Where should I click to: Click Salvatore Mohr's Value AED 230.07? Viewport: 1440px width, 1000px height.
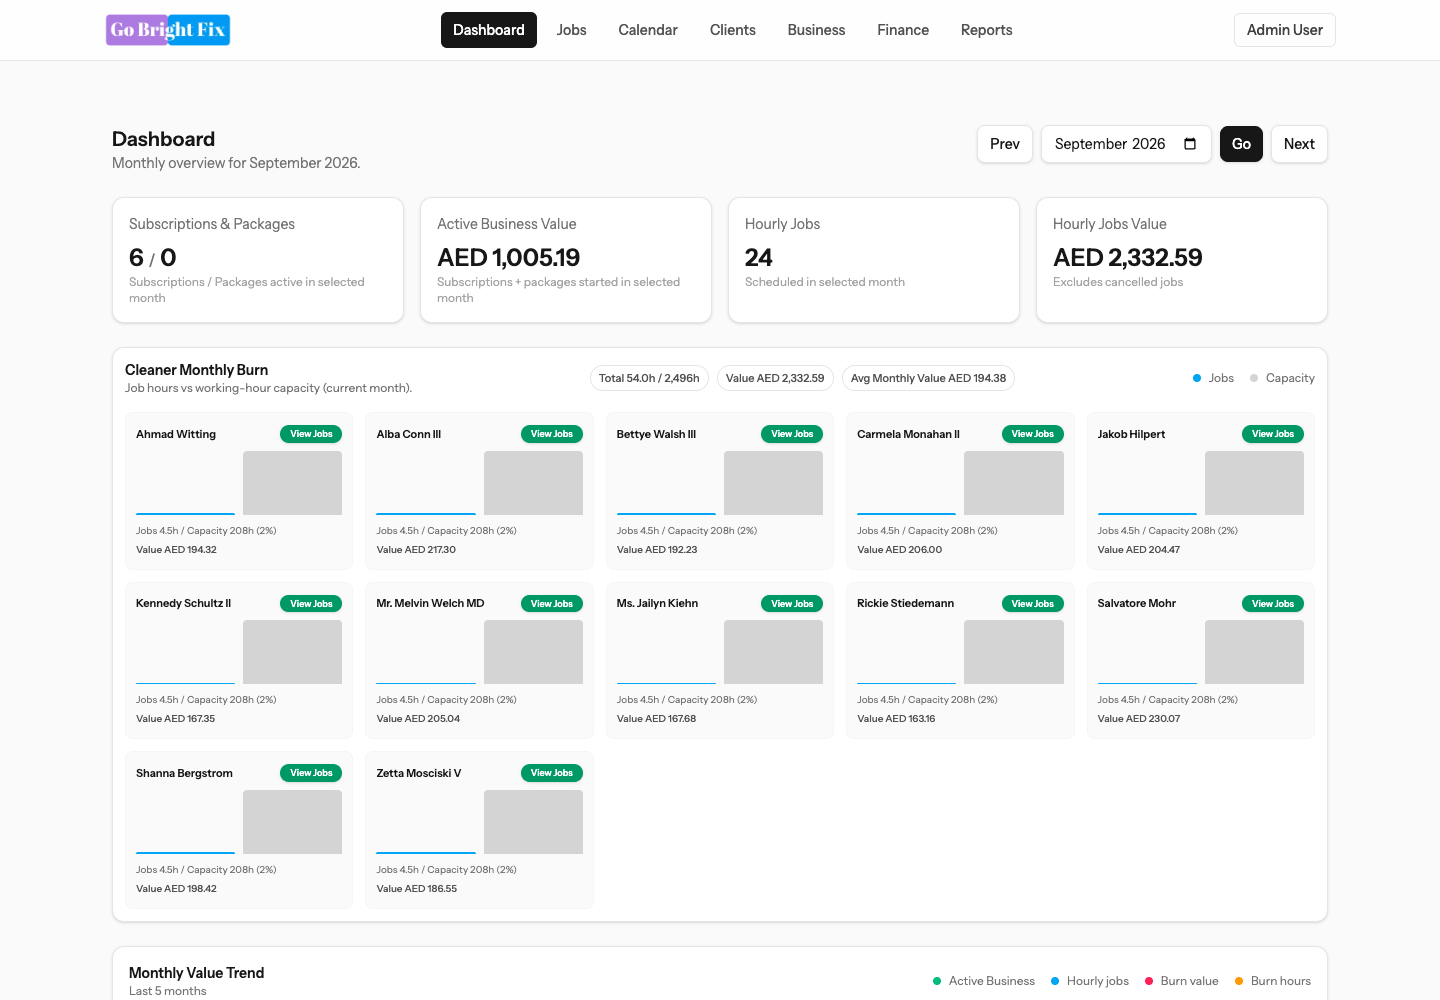1139,719
